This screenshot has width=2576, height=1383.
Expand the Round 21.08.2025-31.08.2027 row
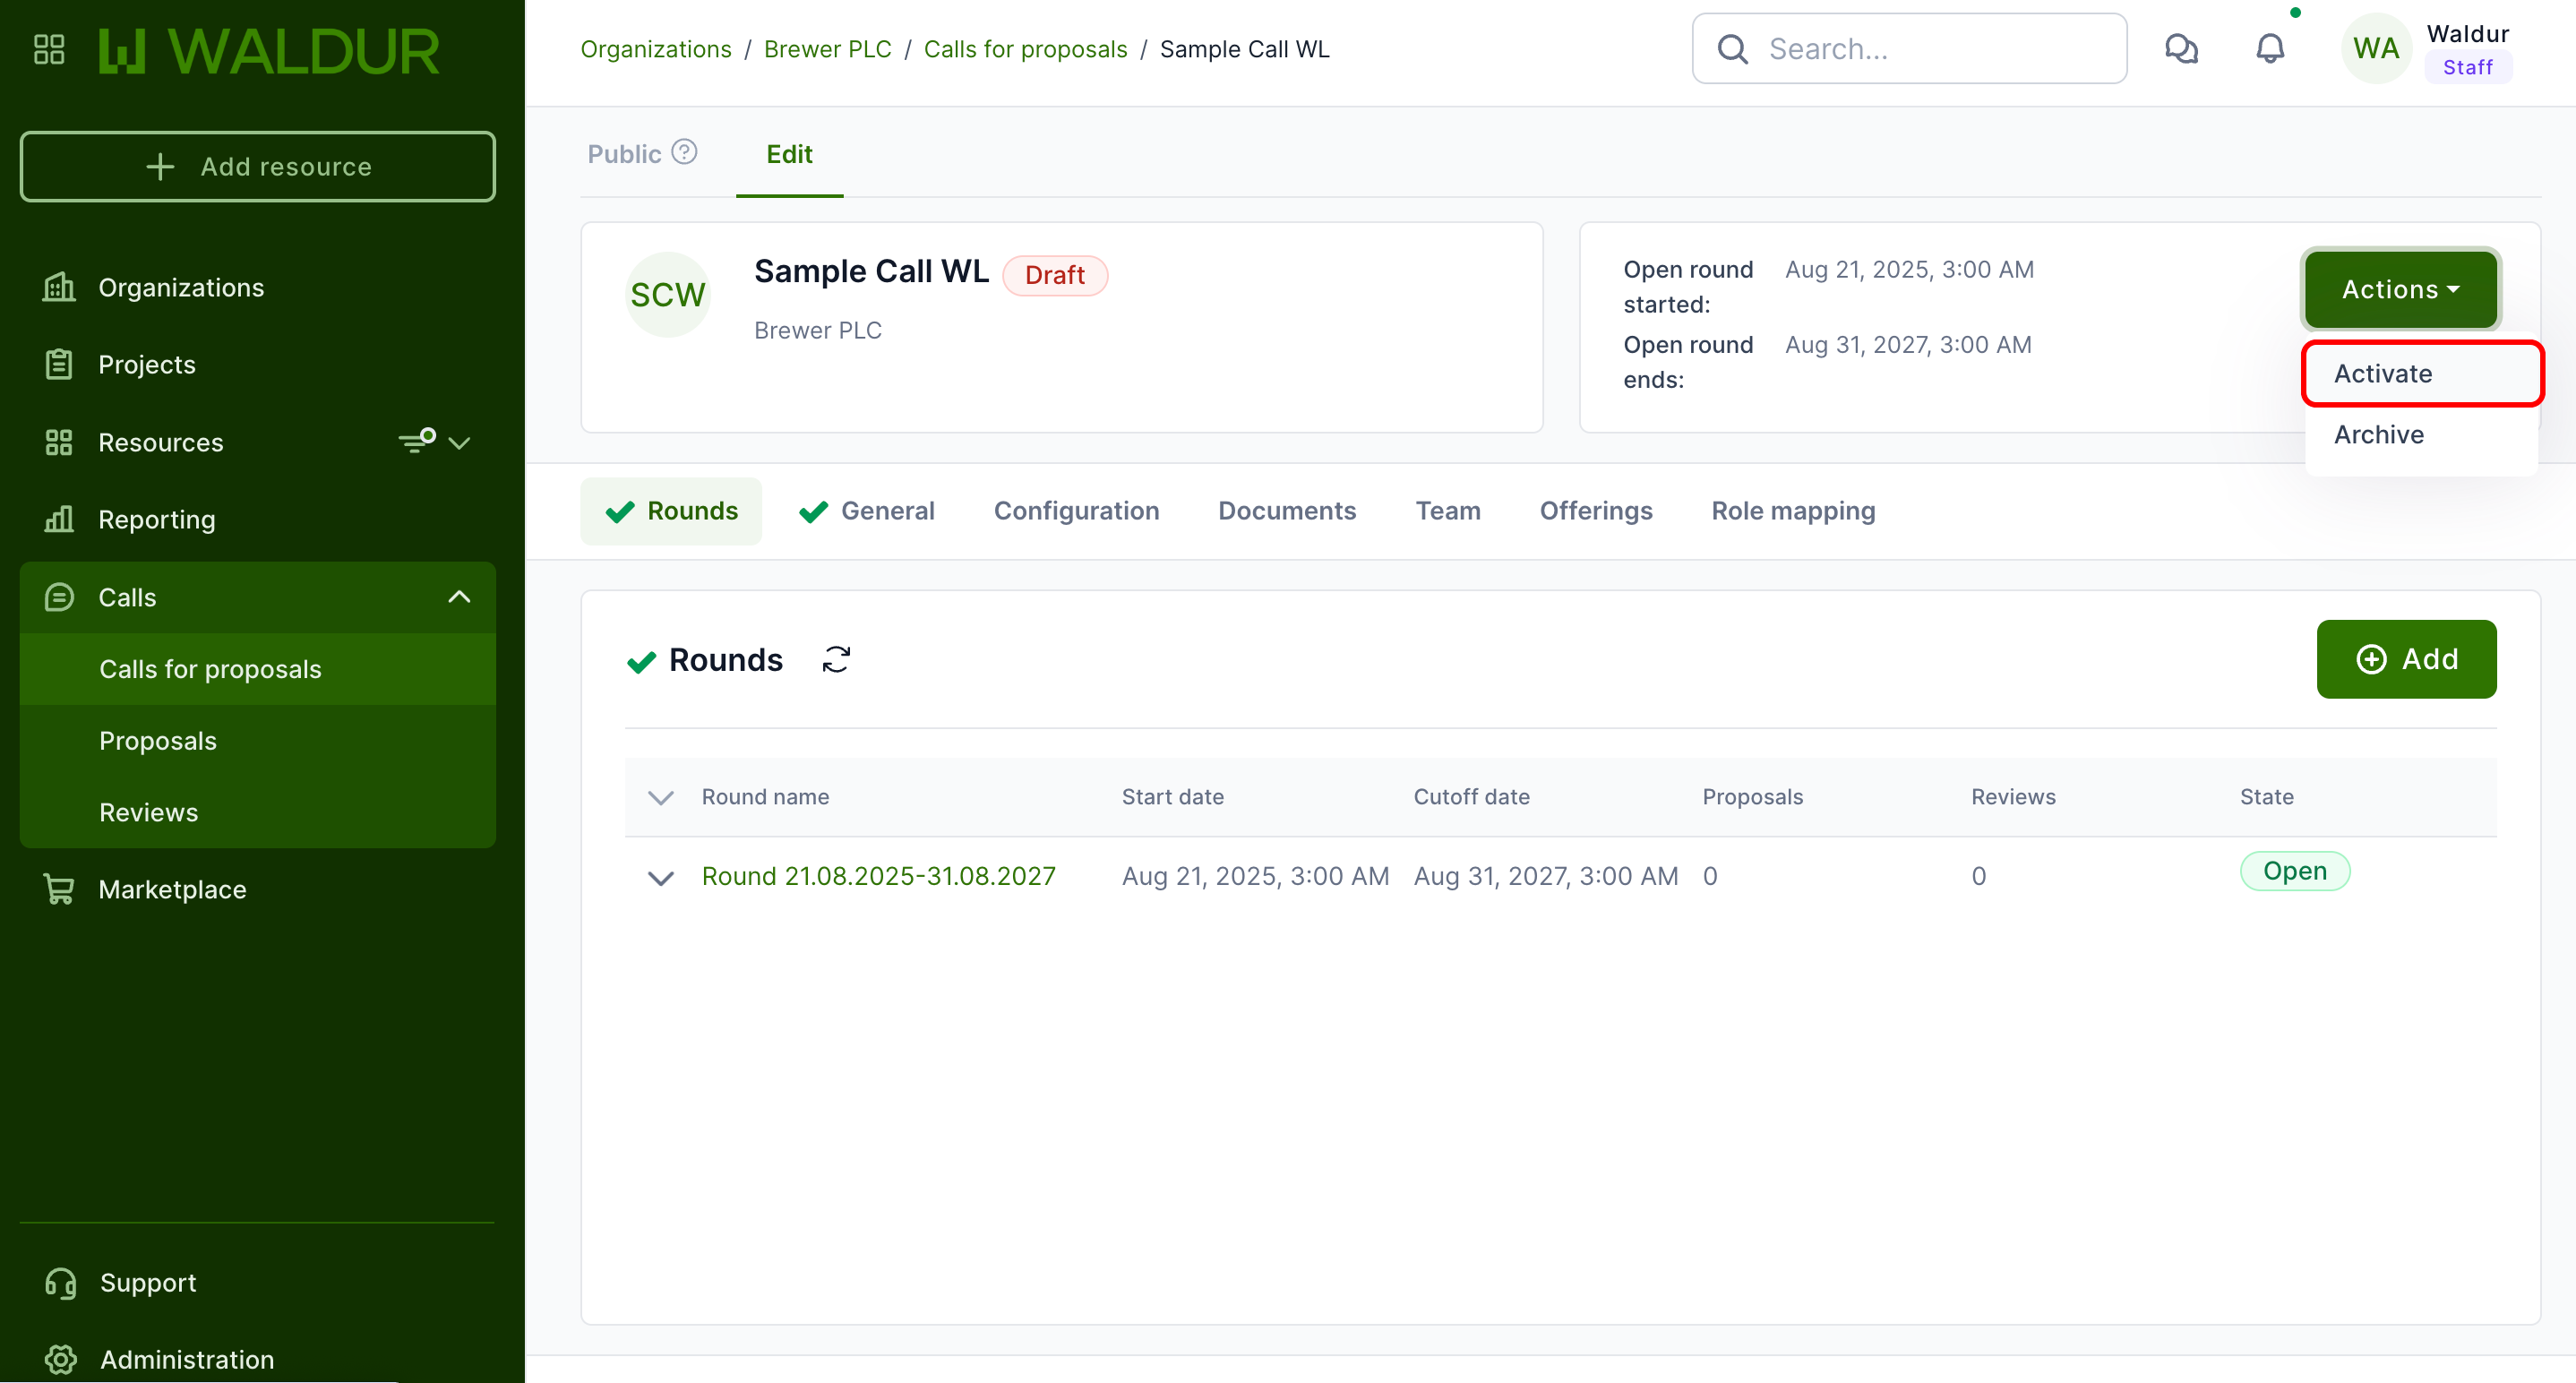click(x=661, y=877)
